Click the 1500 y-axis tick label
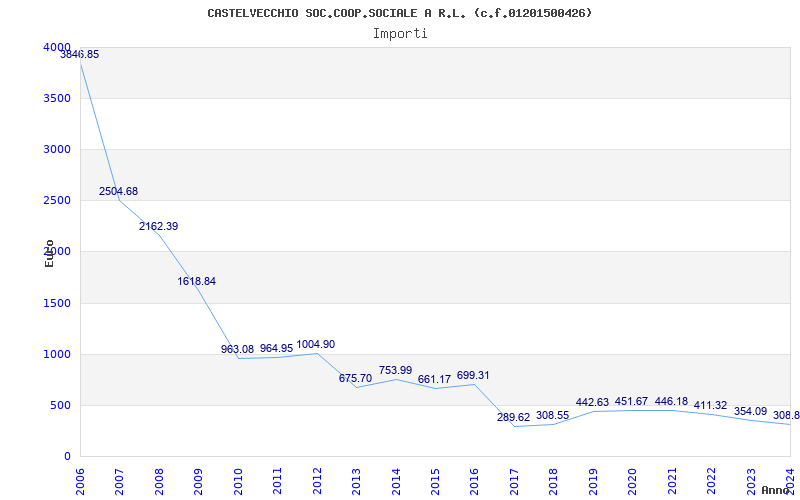Screen dimensions: 800x500 tap(55, 303)
